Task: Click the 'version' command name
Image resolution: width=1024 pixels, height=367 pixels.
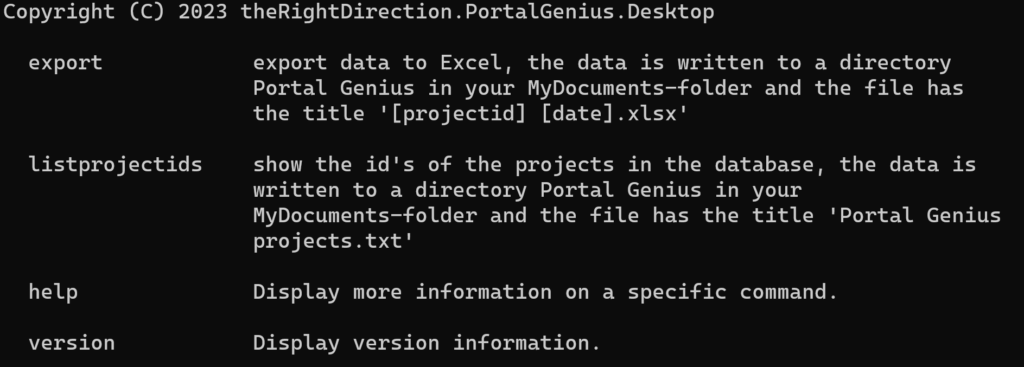Action: click(x=72, y=343)
